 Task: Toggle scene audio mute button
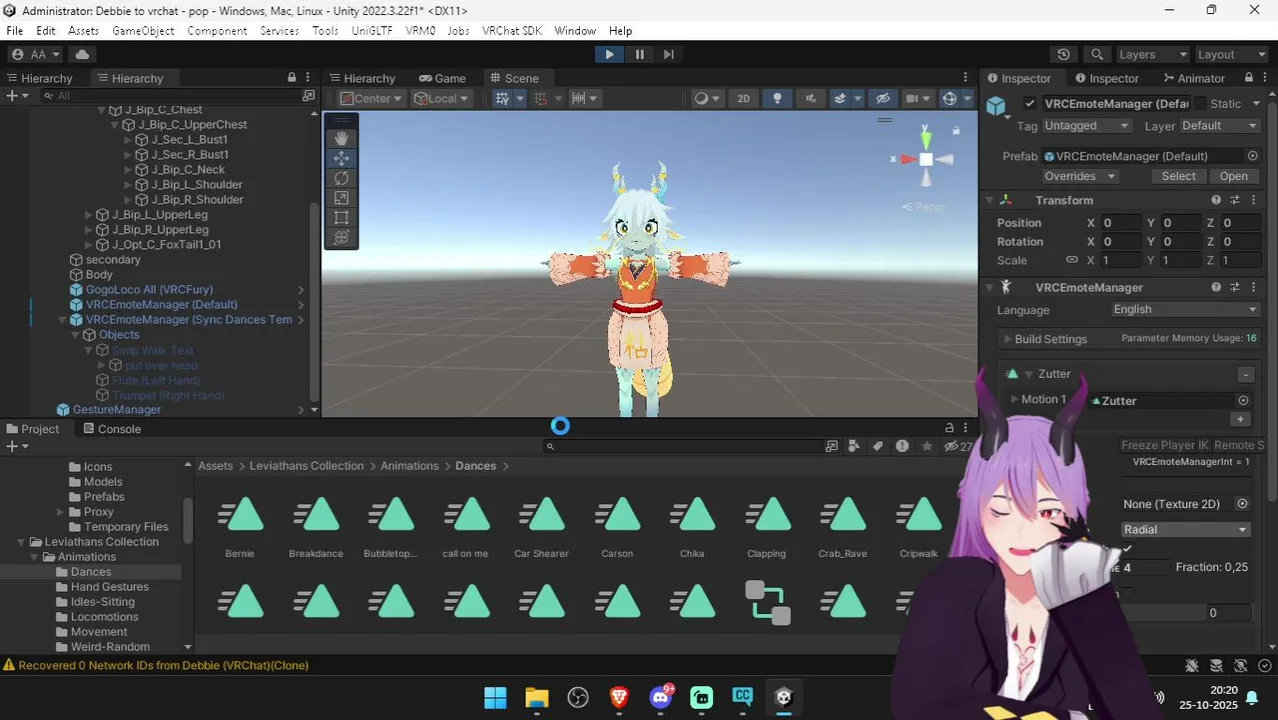click(810, 98)
